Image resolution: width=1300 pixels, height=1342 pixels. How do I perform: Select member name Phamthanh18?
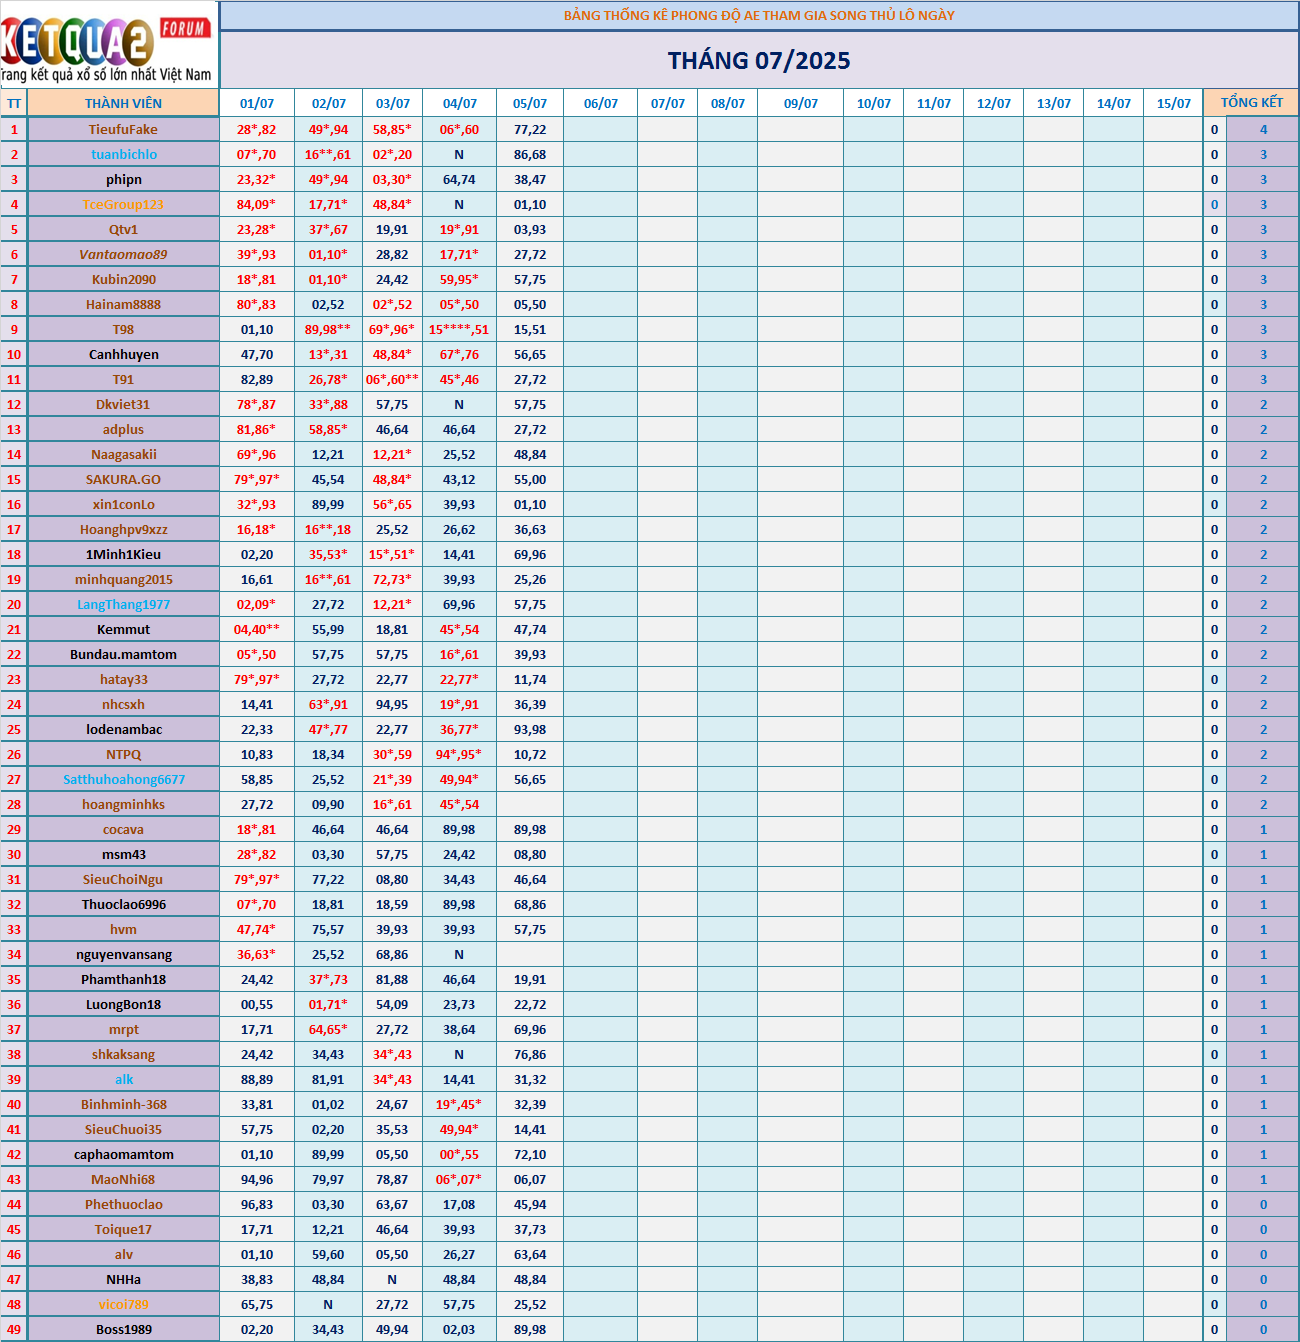[x=123, y=979]
